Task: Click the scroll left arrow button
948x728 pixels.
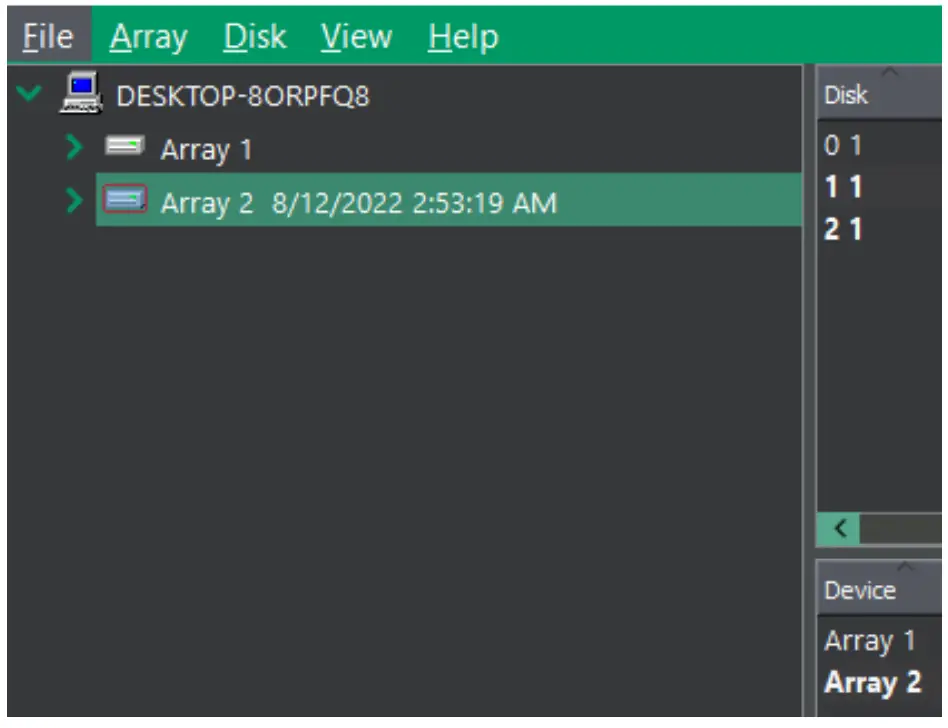Action: pos(840,529)
